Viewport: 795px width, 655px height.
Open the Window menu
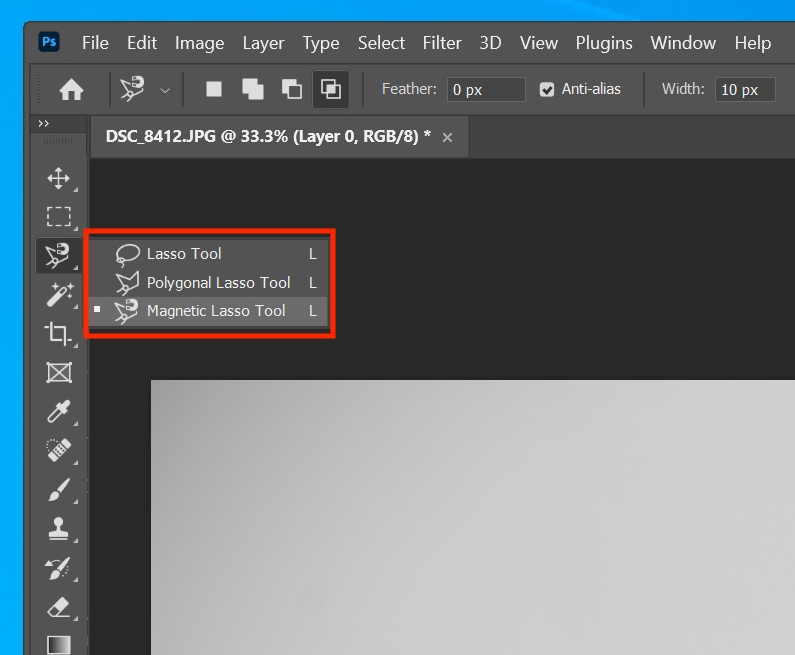683,43
